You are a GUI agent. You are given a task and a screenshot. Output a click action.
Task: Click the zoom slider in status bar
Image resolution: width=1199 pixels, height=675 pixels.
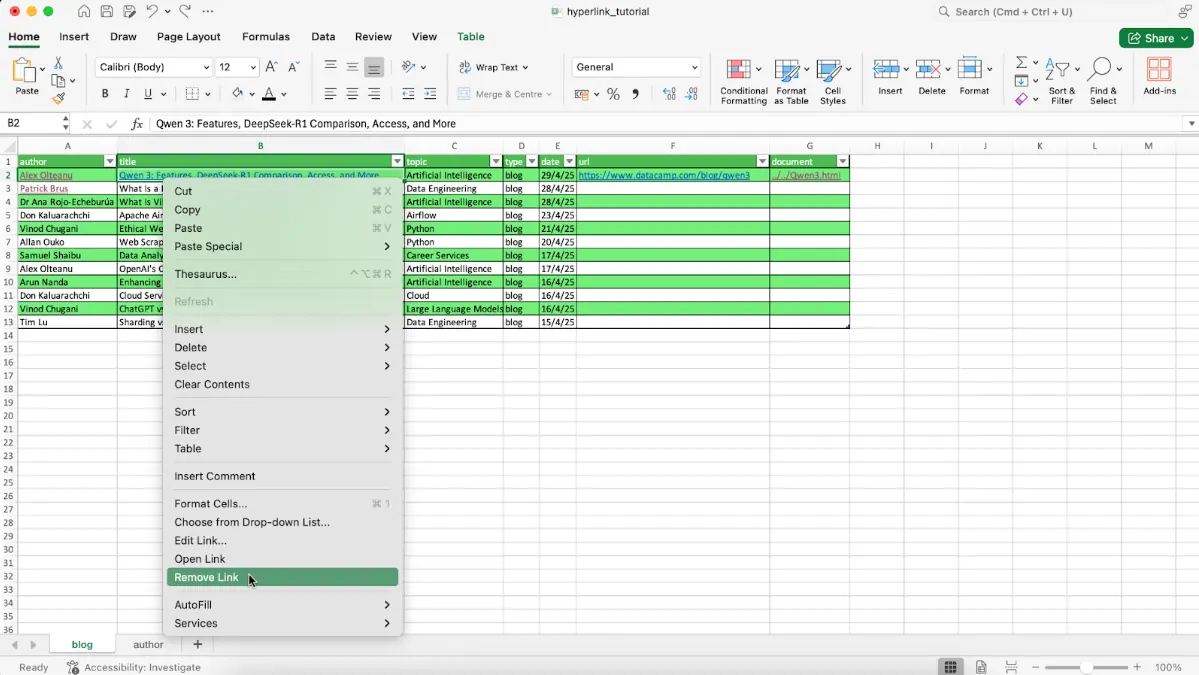pos(1084,667)
